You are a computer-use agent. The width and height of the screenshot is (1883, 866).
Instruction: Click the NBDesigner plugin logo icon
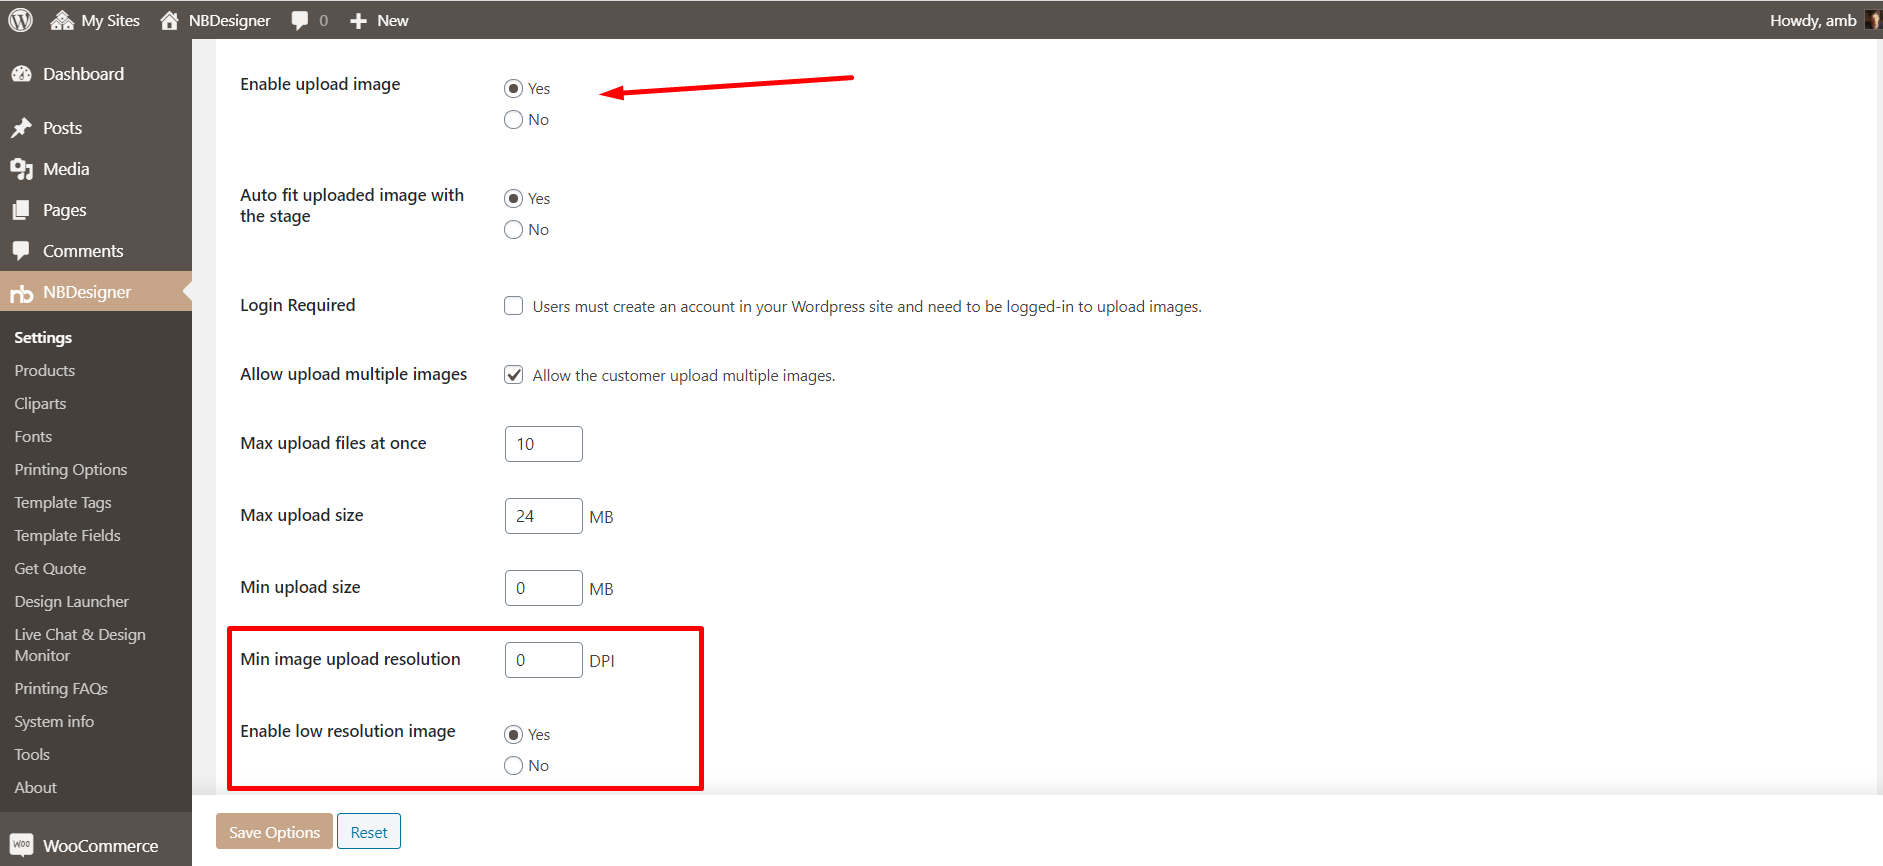[21, 293]
